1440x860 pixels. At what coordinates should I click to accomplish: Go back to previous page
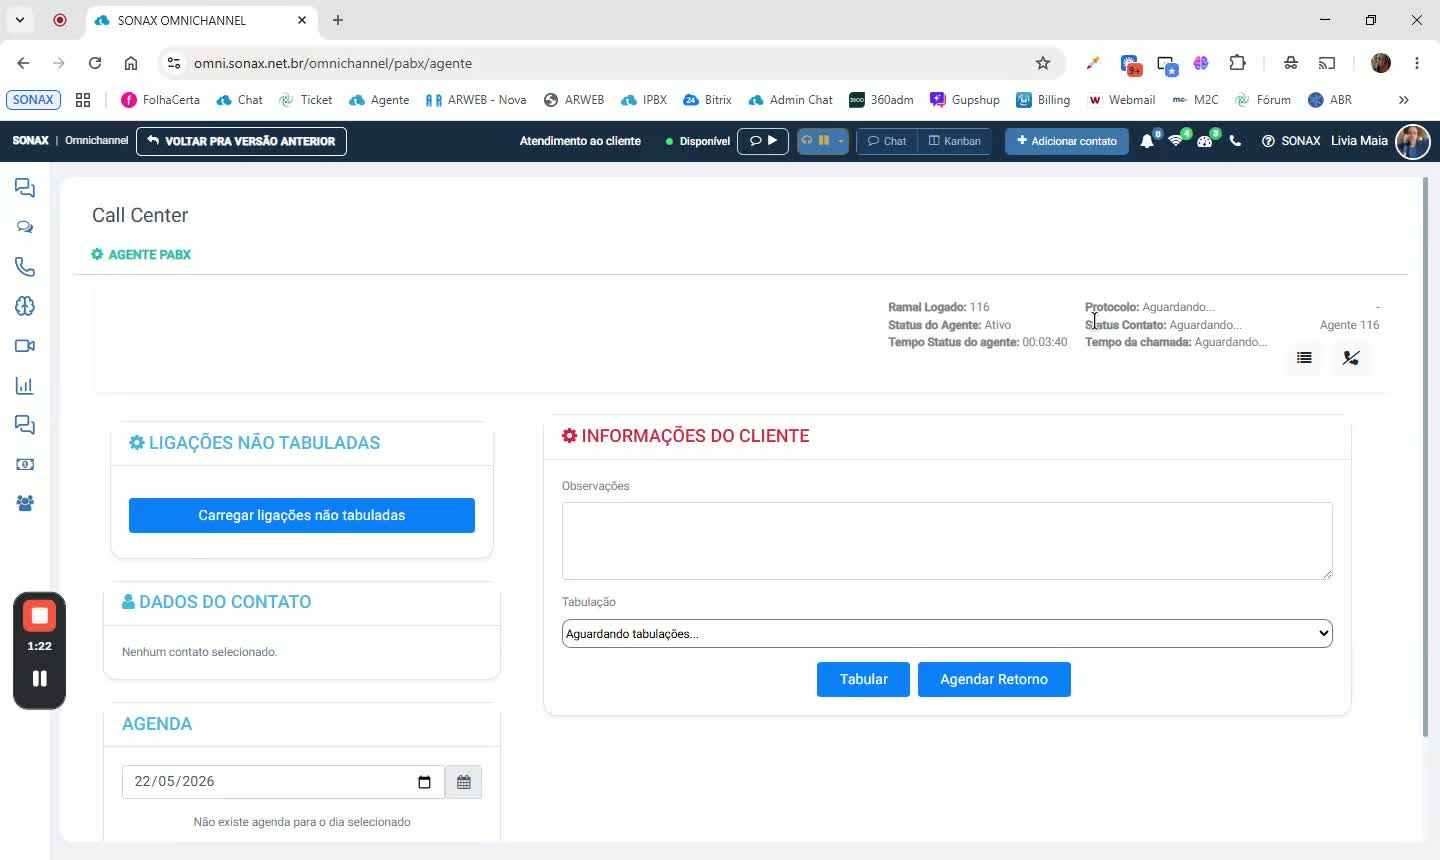click(23, 63)
